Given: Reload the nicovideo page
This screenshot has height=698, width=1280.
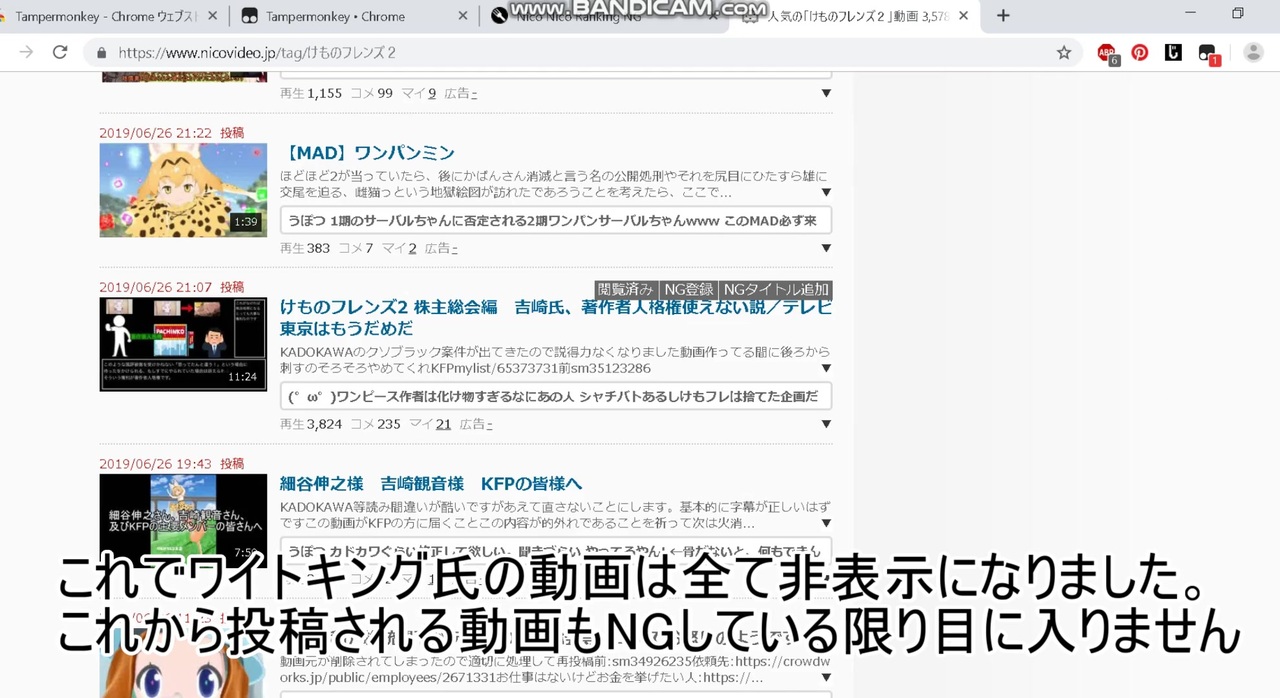Looking at the screenshot, I should [60, 52].
